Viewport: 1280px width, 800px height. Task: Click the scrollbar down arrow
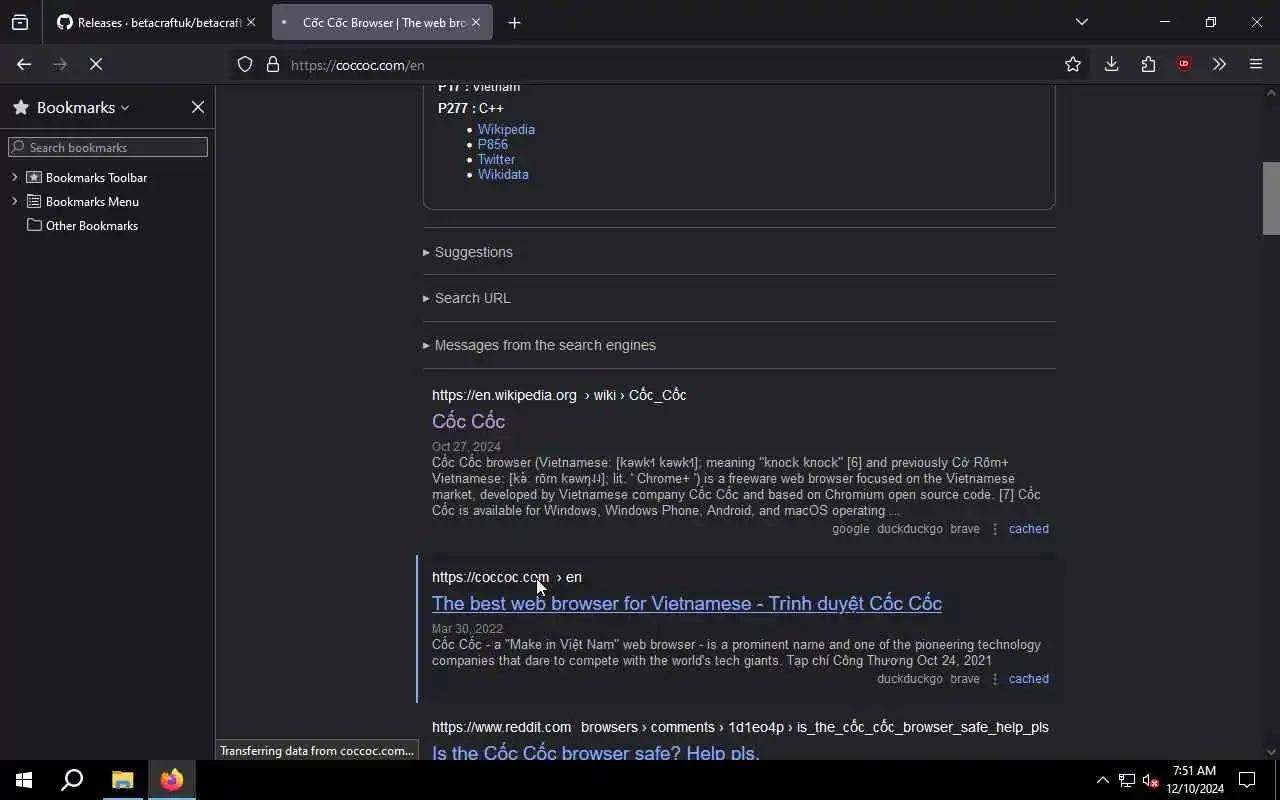1271,752
